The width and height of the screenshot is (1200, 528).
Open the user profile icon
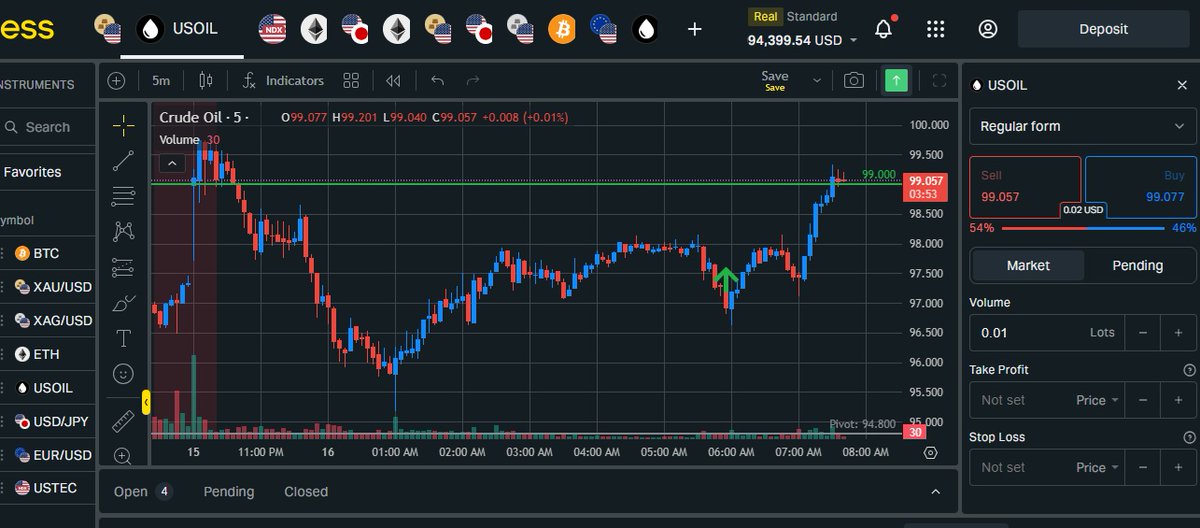tap(988, 29)
